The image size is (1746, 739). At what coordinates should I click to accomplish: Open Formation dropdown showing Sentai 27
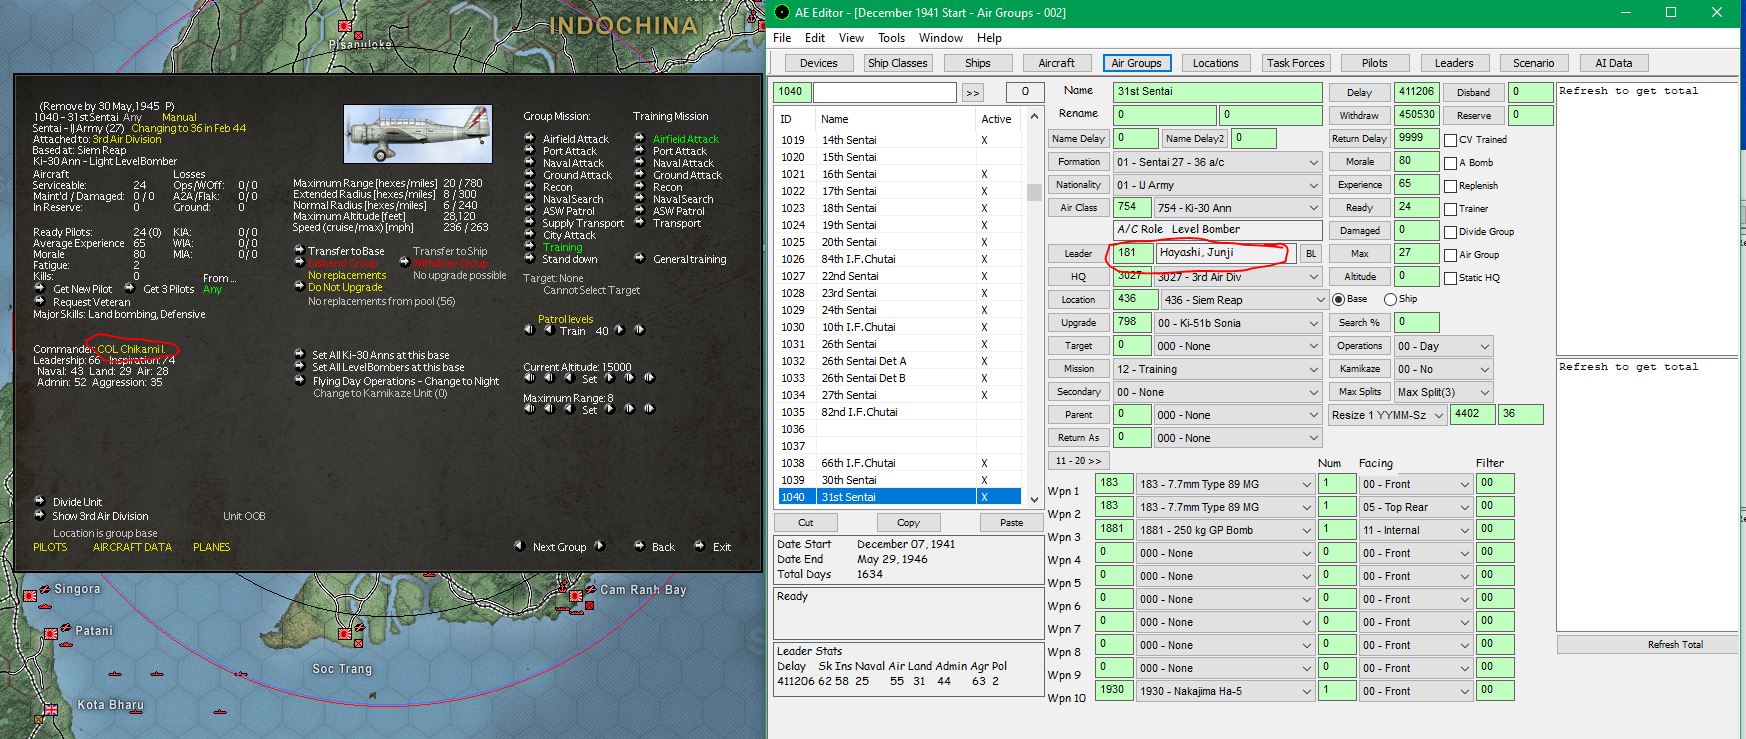tap(1217, 162)
